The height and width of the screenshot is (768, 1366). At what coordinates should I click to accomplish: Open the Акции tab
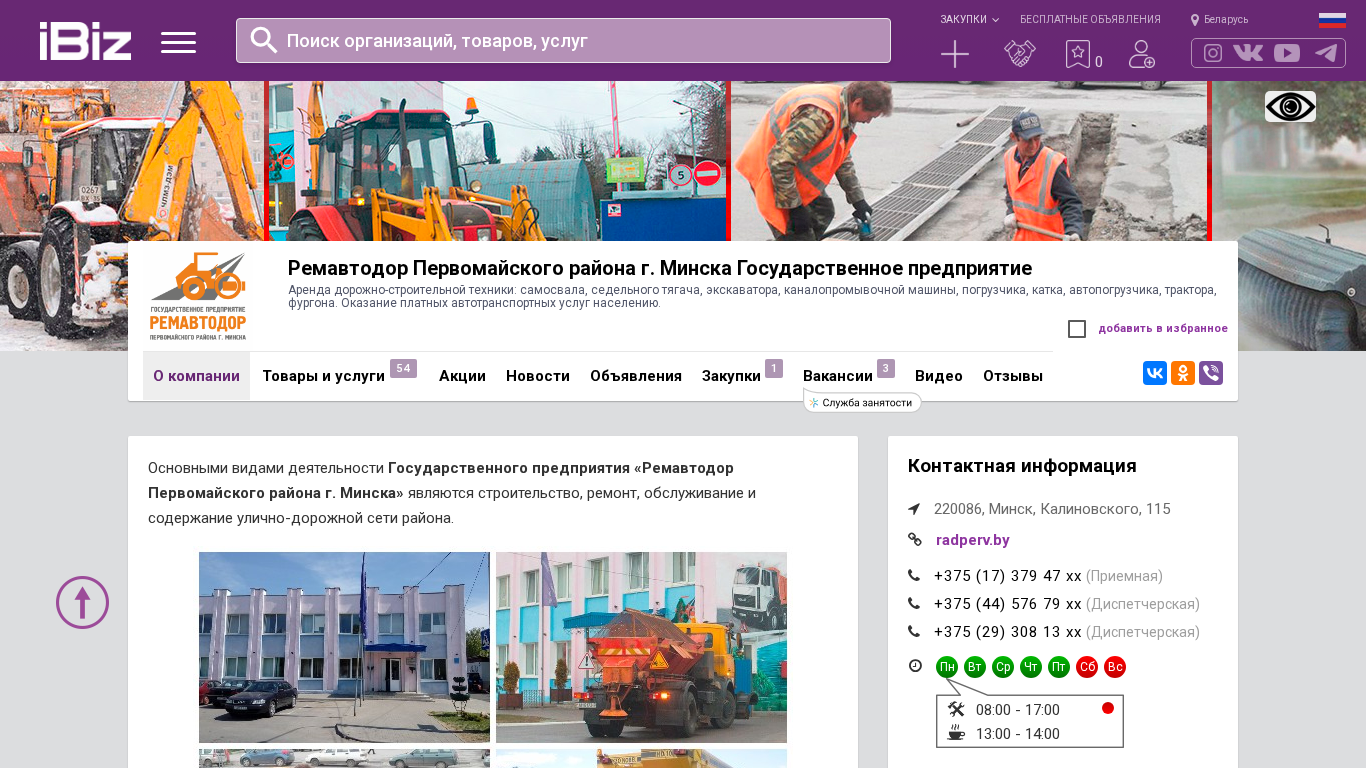[462, 376]
